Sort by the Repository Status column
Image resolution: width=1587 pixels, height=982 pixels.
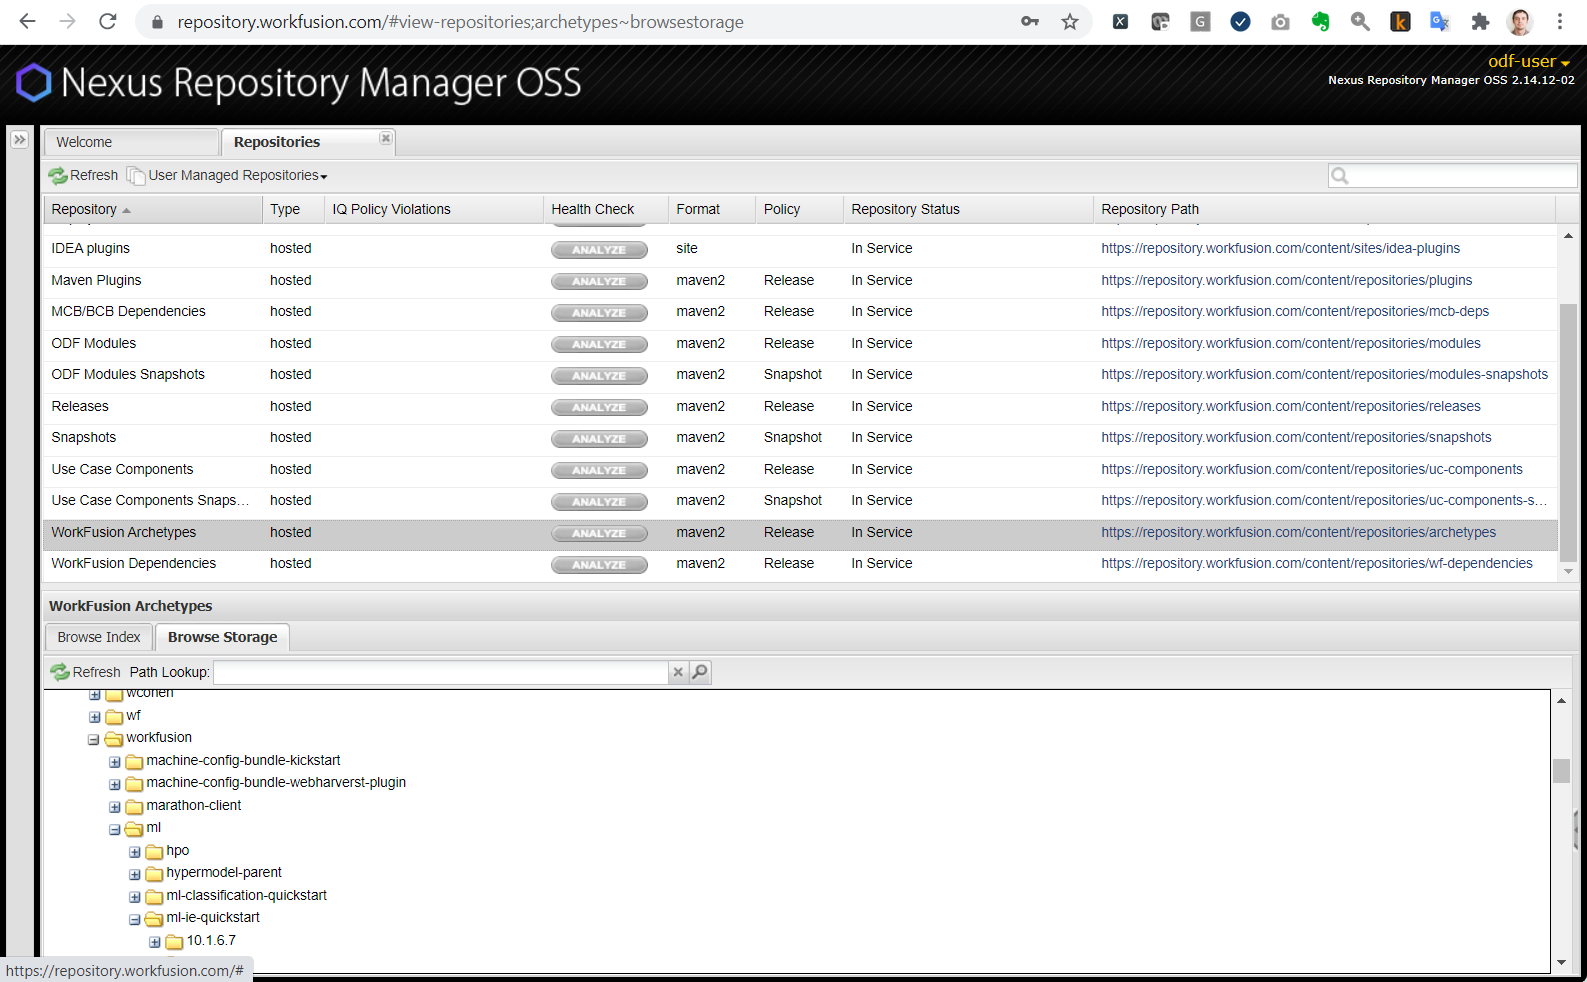[x=968, y=209]
